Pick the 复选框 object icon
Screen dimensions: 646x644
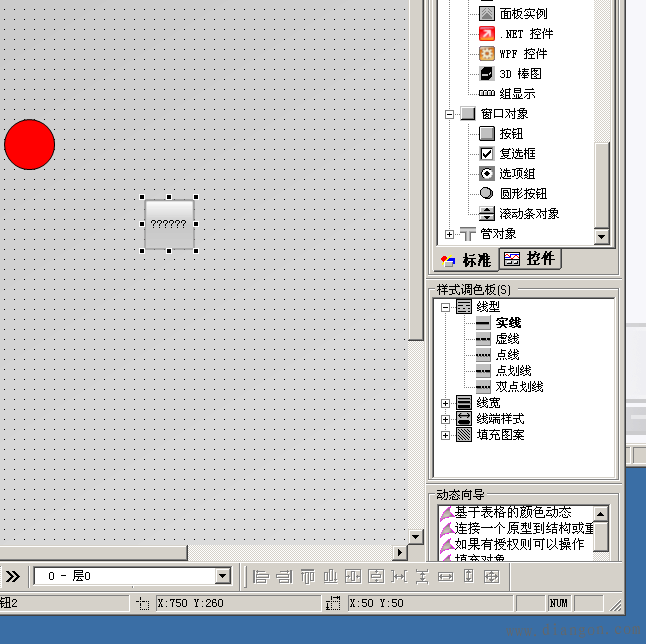click(x=487, y=154)
